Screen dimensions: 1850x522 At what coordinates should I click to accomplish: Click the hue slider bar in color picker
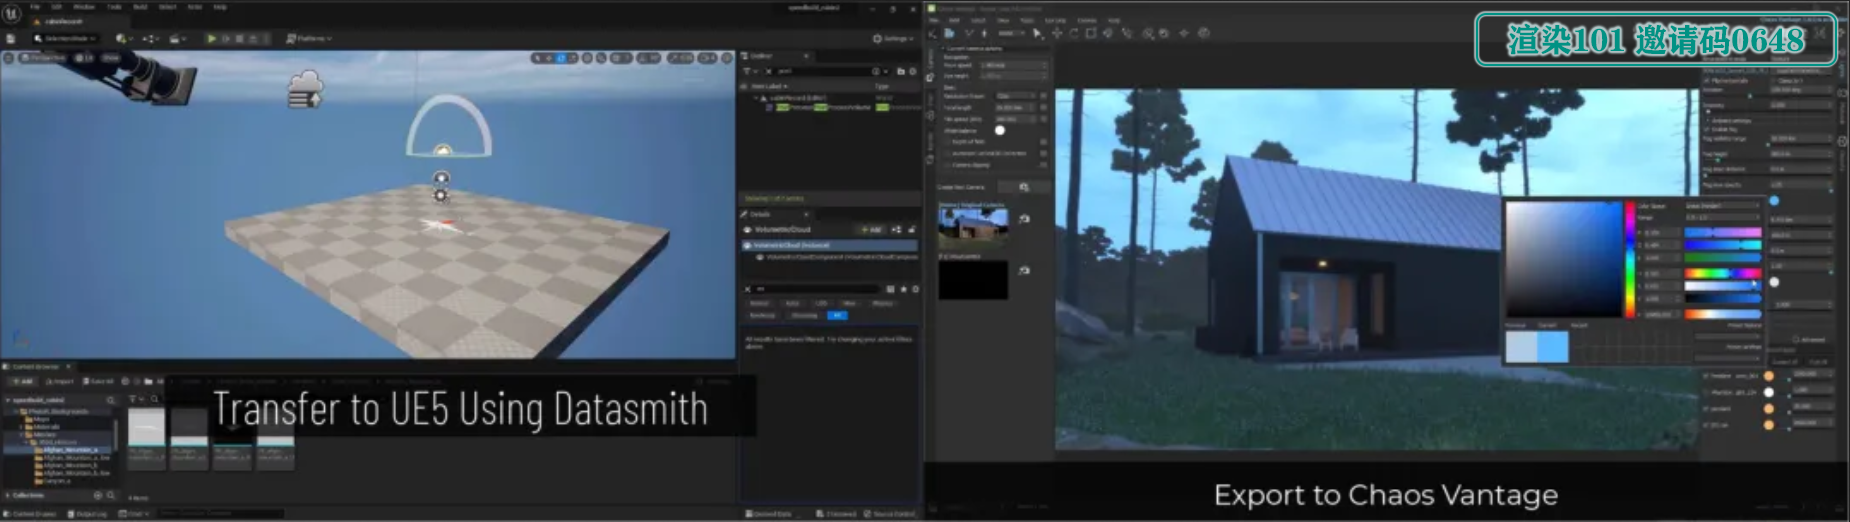pyautogui.click(x=1630, y=259)
